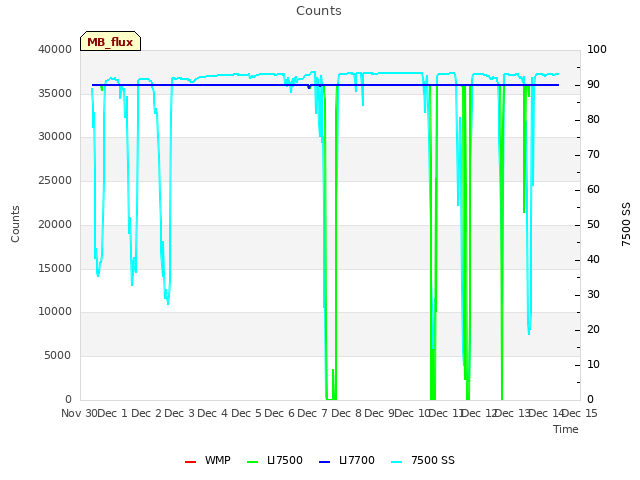Click the 70 right axis tick label
This screenshot has width=640, height=480.
593,155
